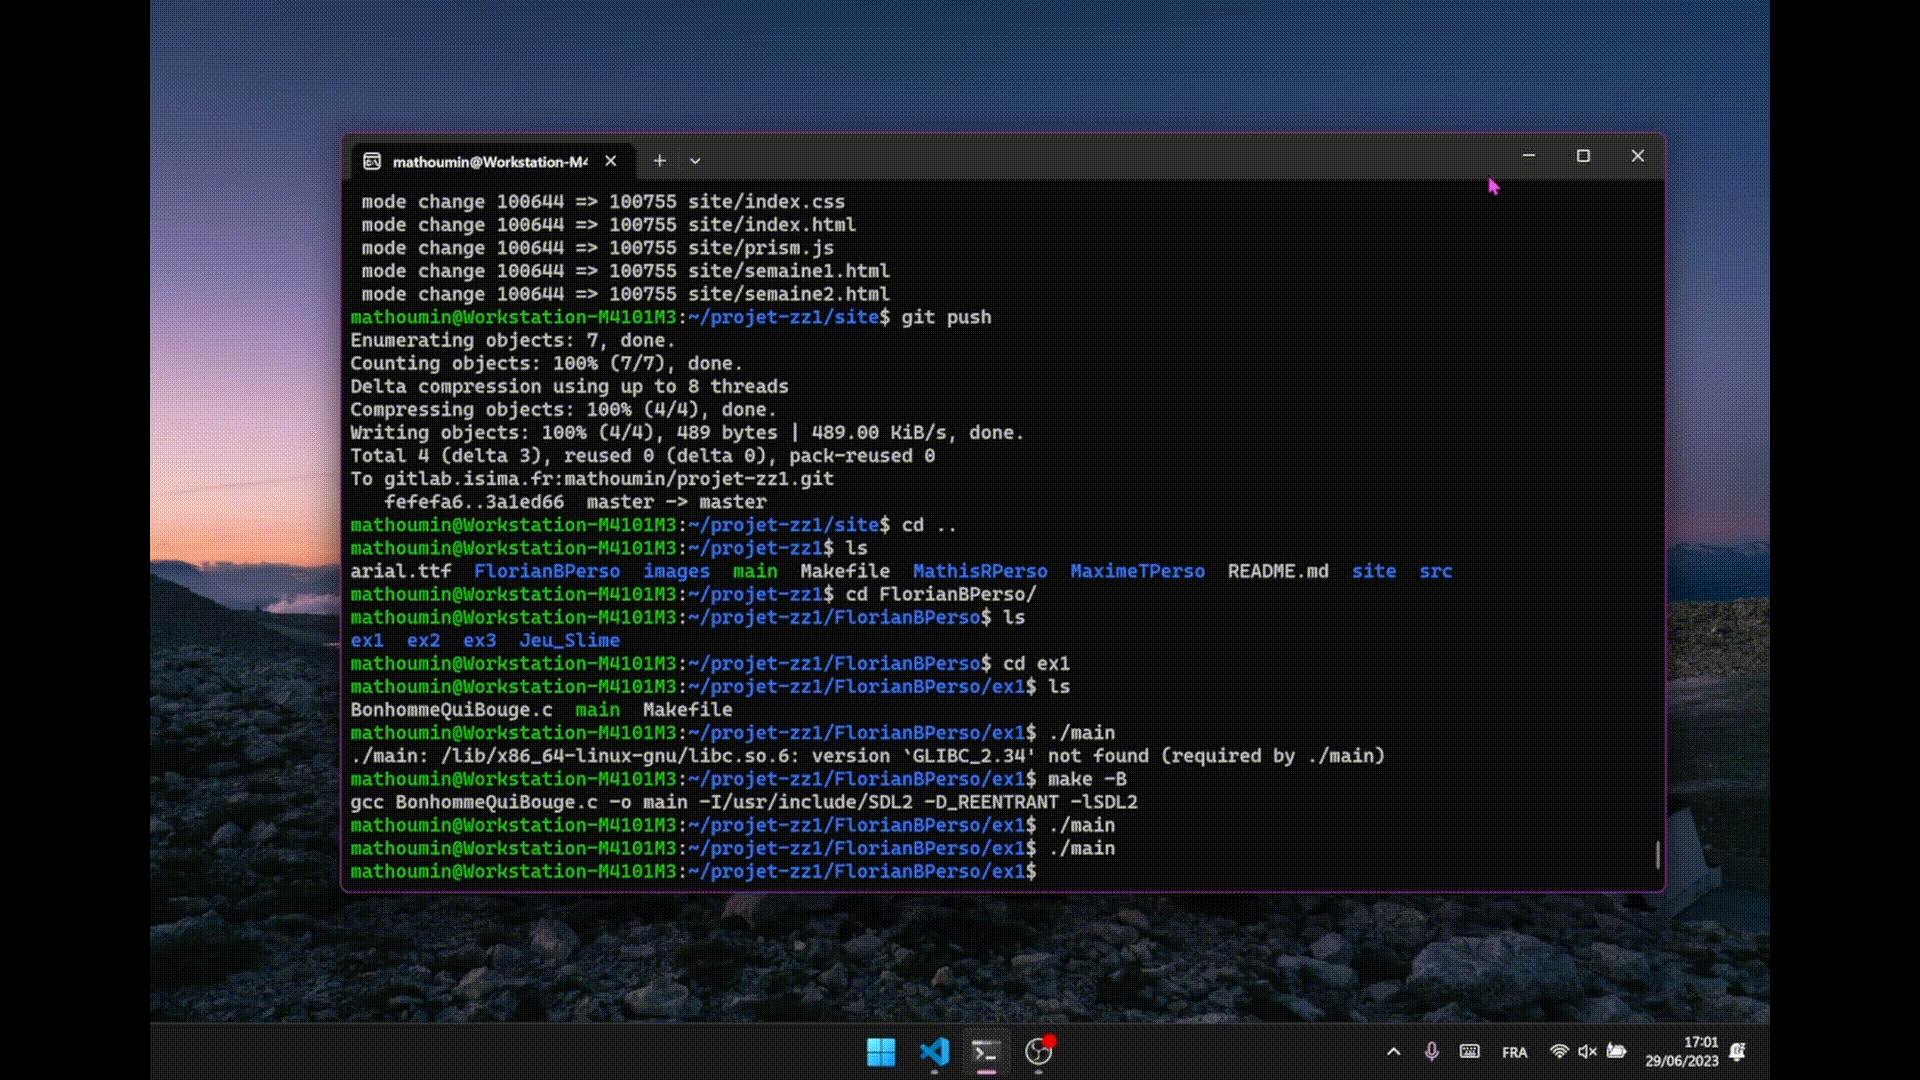This screenshot has height=1080, width=1920.
Task: Switch the FRA input language
Action: [x=1514, y=1053]
